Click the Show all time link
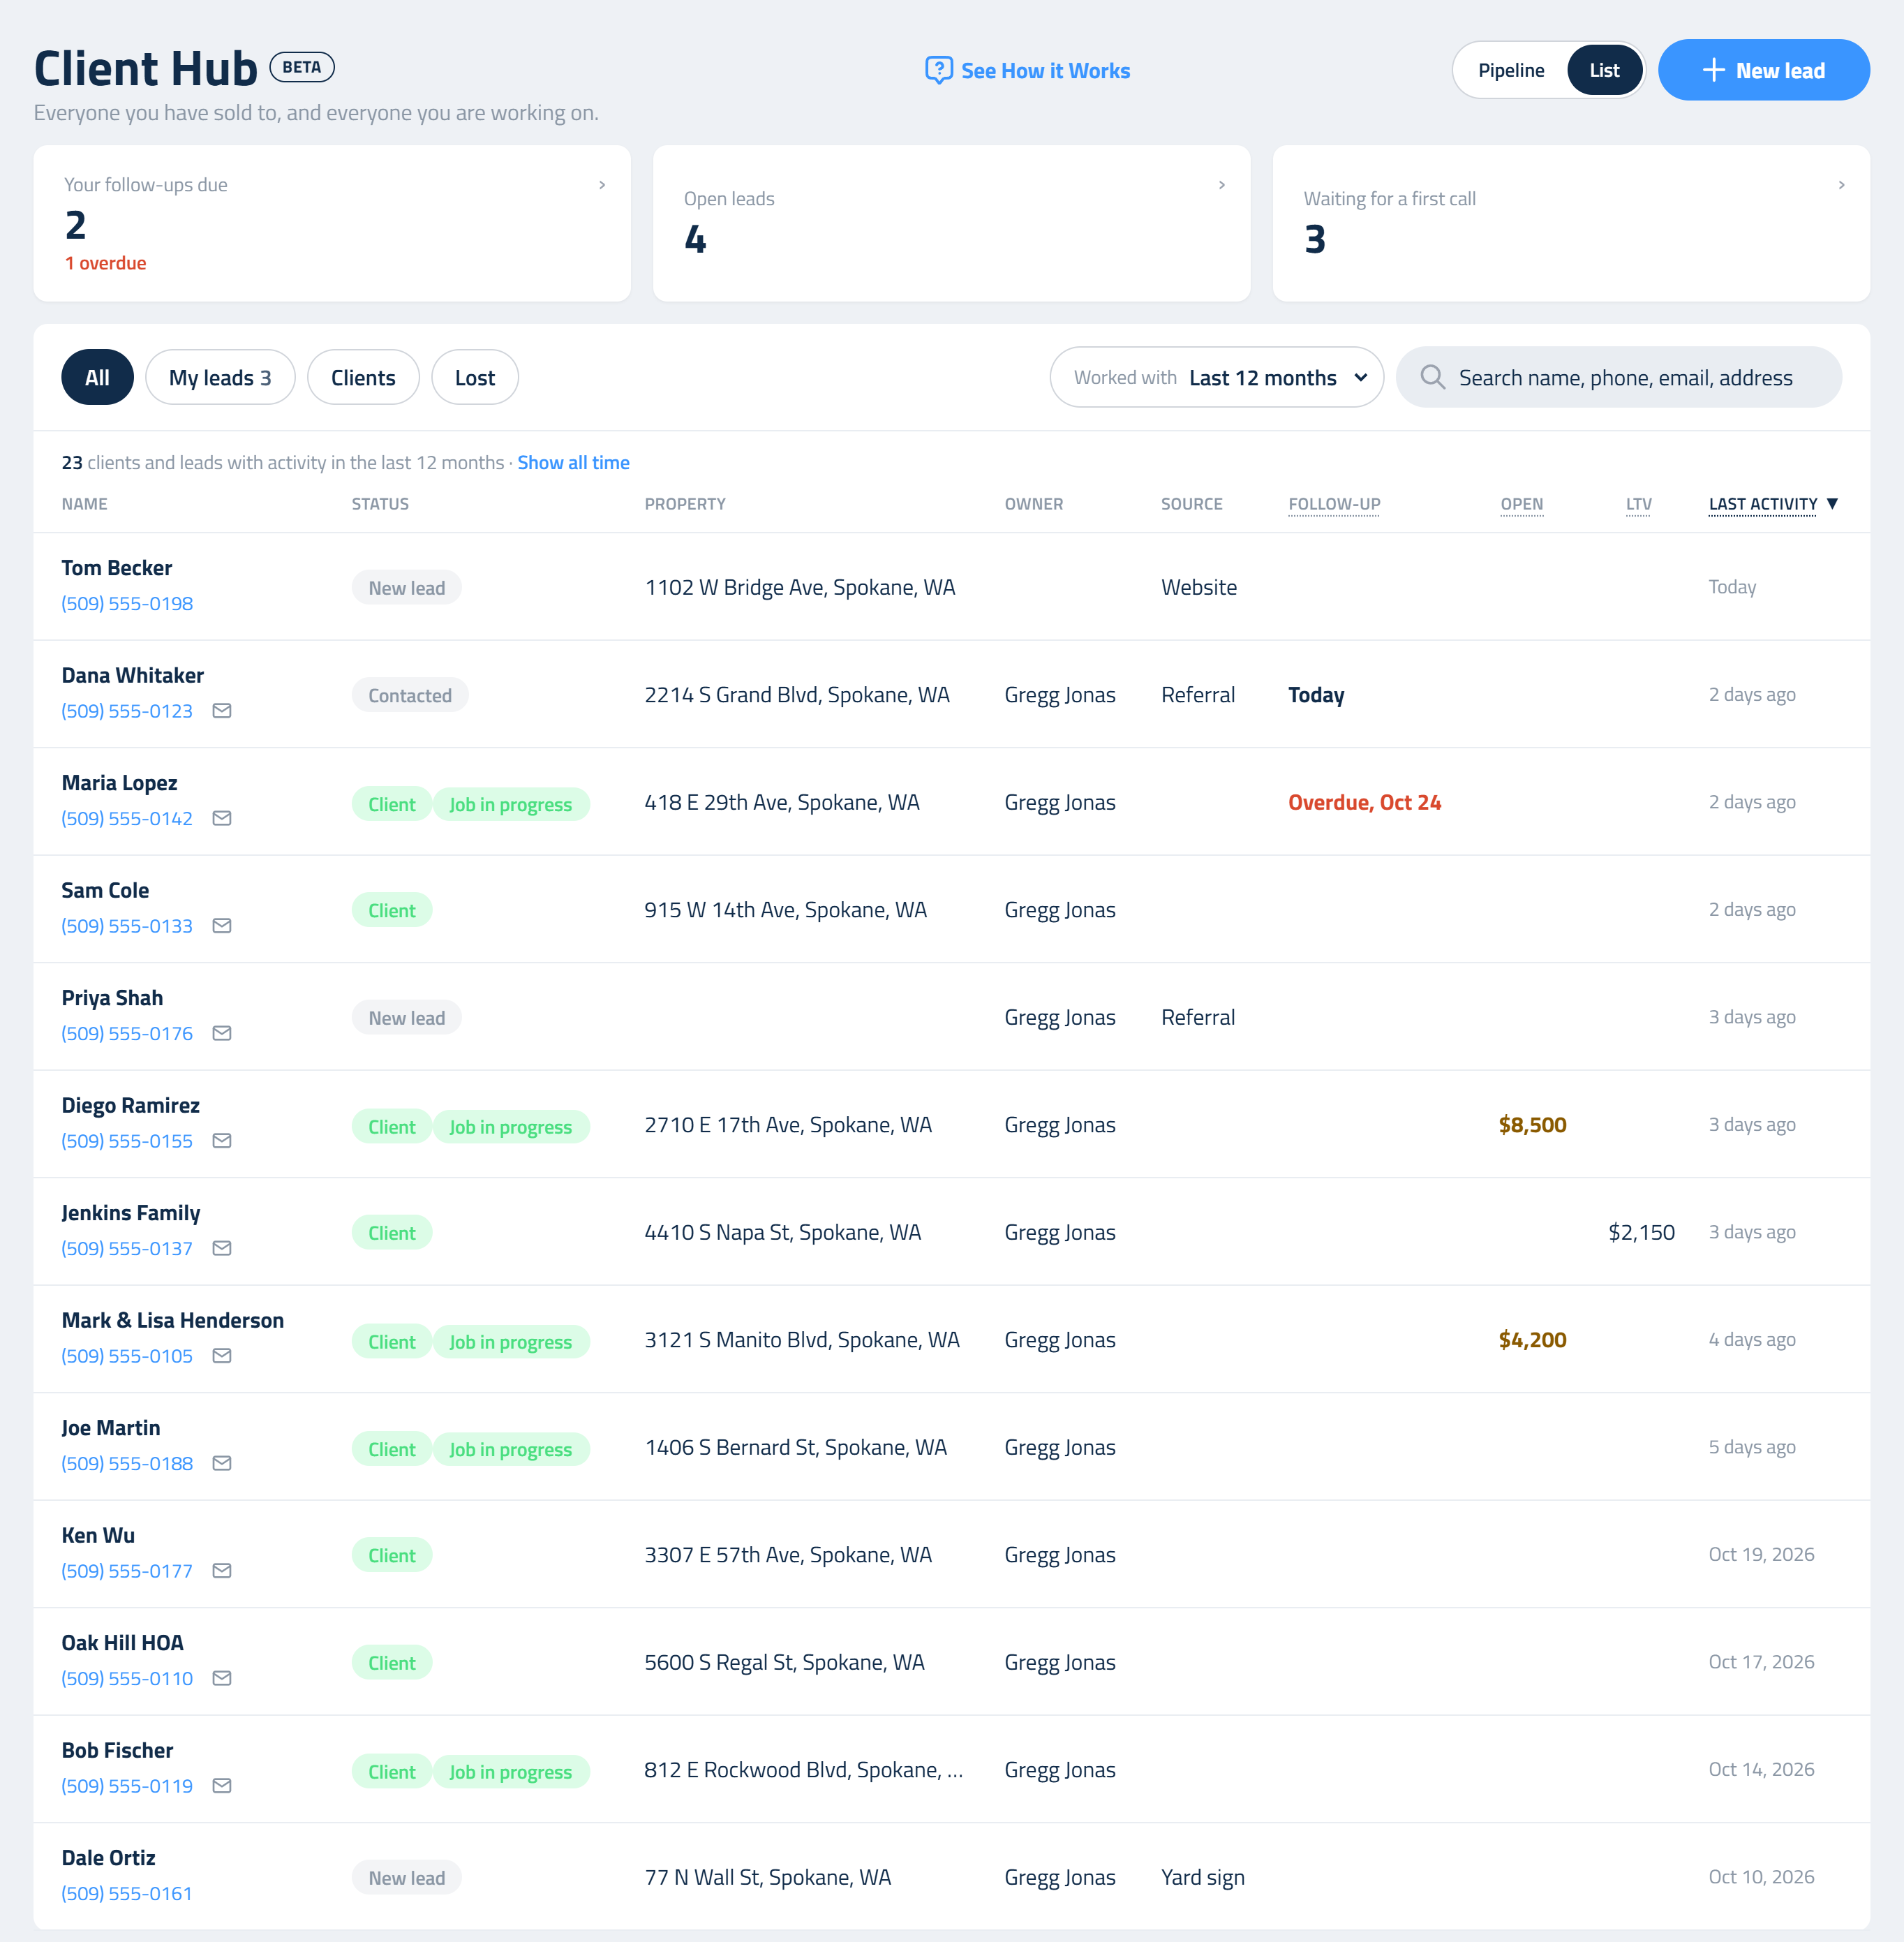This screenshot has height=1942, width=1904. click(573, 463)
